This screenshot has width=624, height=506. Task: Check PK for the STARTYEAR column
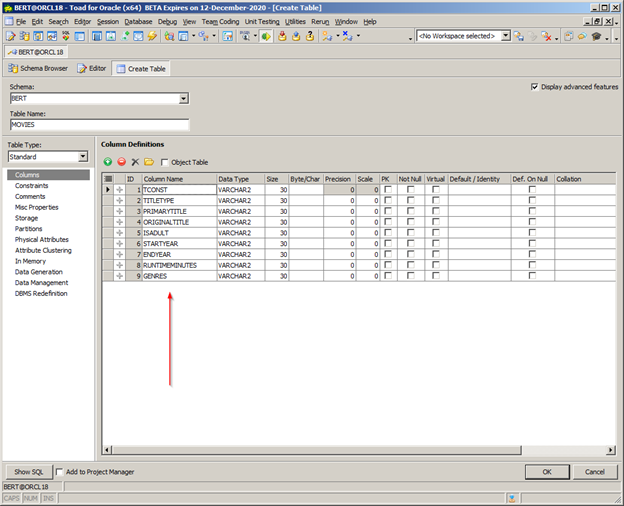click(388, 243)
